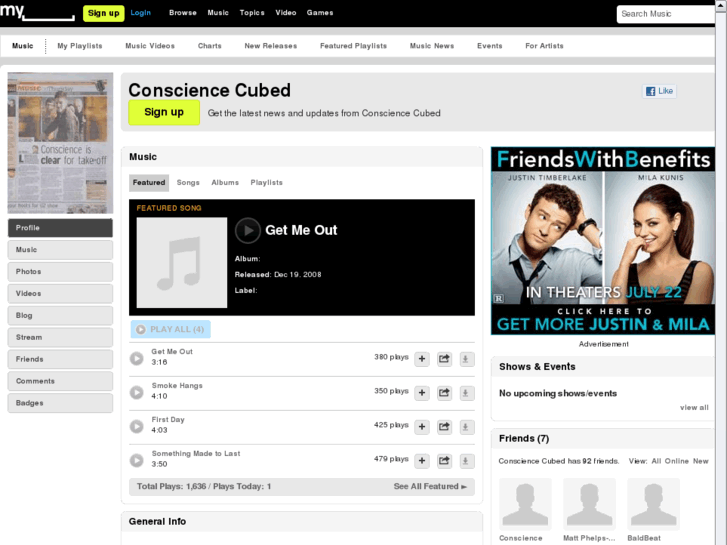Play the Something Made to Last track
Screen dimensions: 727x545
(136, 460)
